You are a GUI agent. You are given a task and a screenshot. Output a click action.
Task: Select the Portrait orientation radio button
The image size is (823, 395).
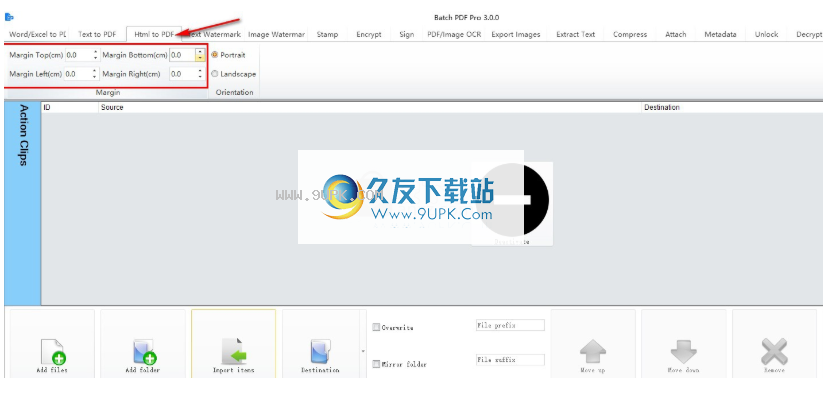(x=215, y=55)
